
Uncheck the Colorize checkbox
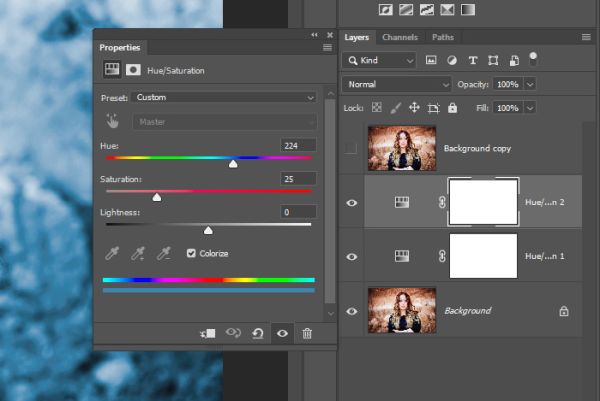pyautogui.click(x=191, y=253)
